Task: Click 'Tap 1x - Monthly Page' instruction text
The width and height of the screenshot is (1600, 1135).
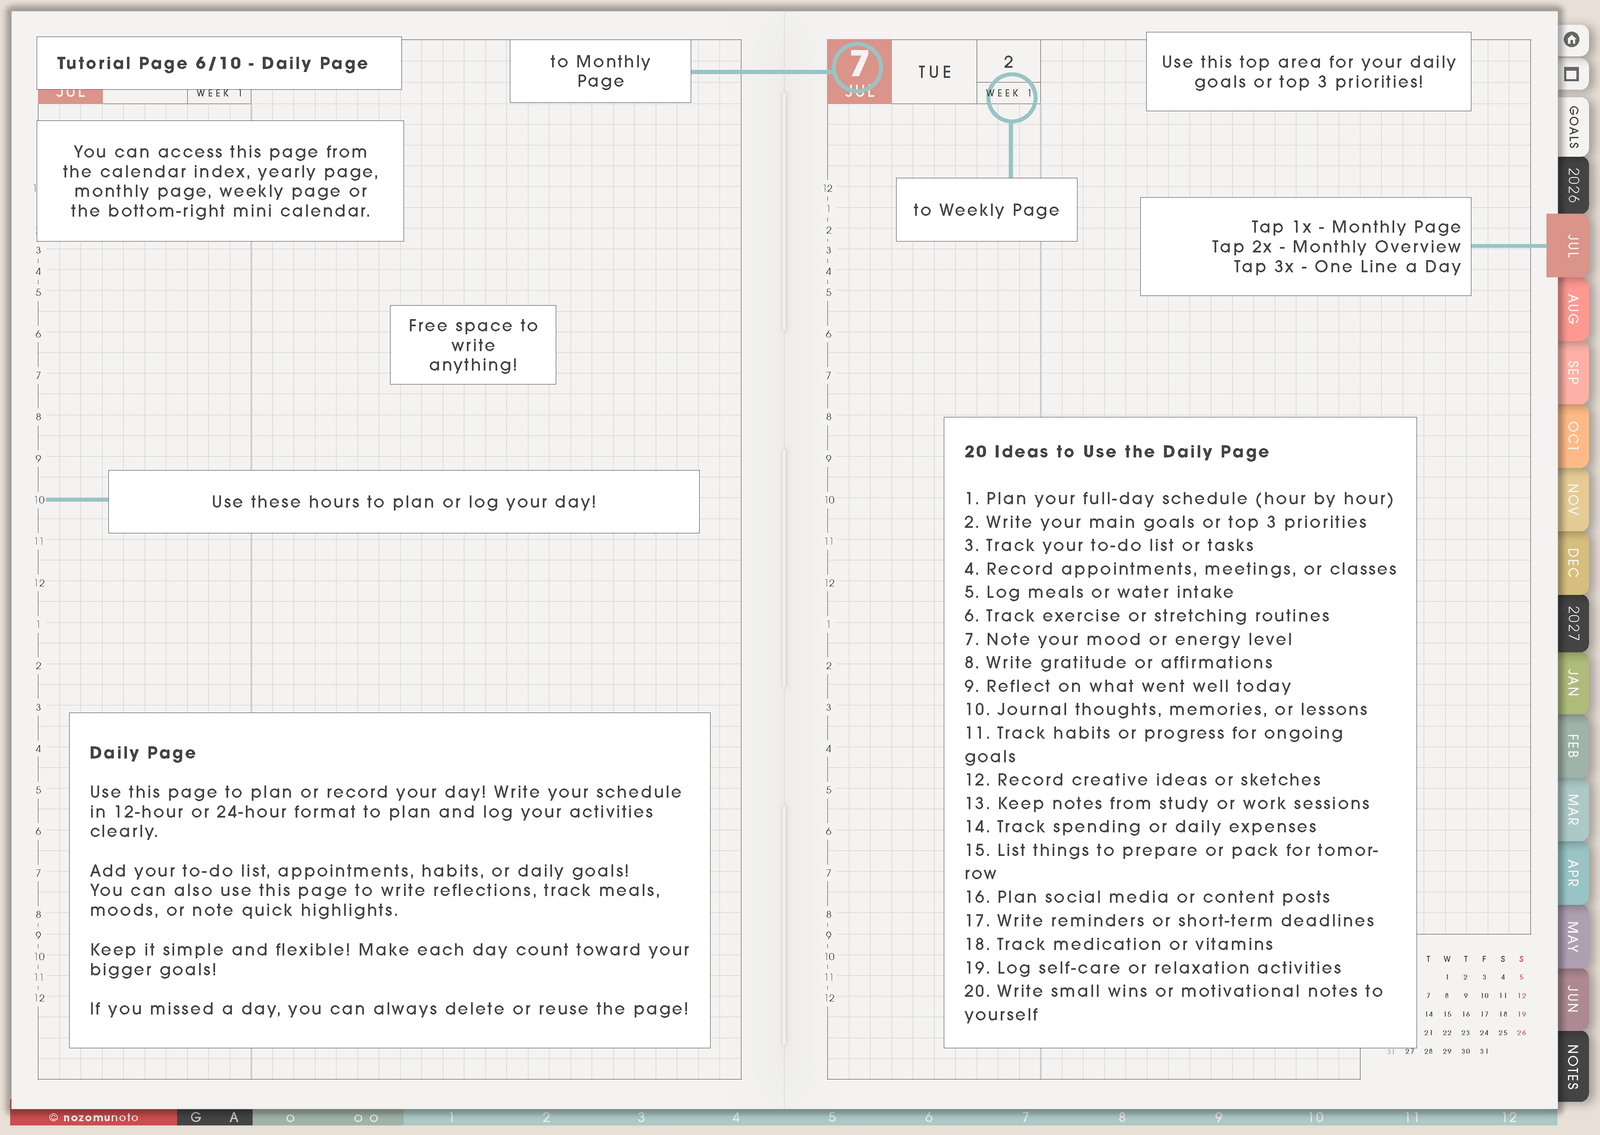Action: pyautogui.click(x=1355, y=227)
